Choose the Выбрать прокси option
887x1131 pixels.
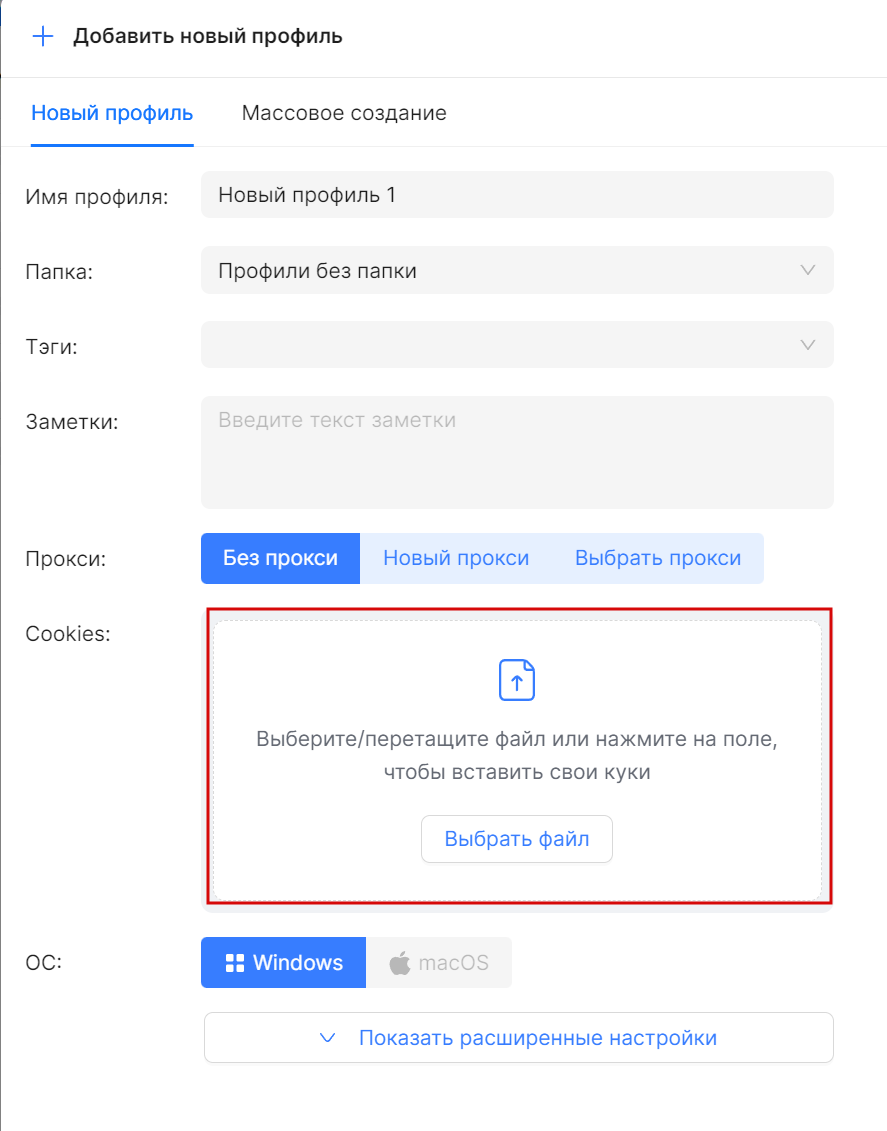click(x=658, y=558)
